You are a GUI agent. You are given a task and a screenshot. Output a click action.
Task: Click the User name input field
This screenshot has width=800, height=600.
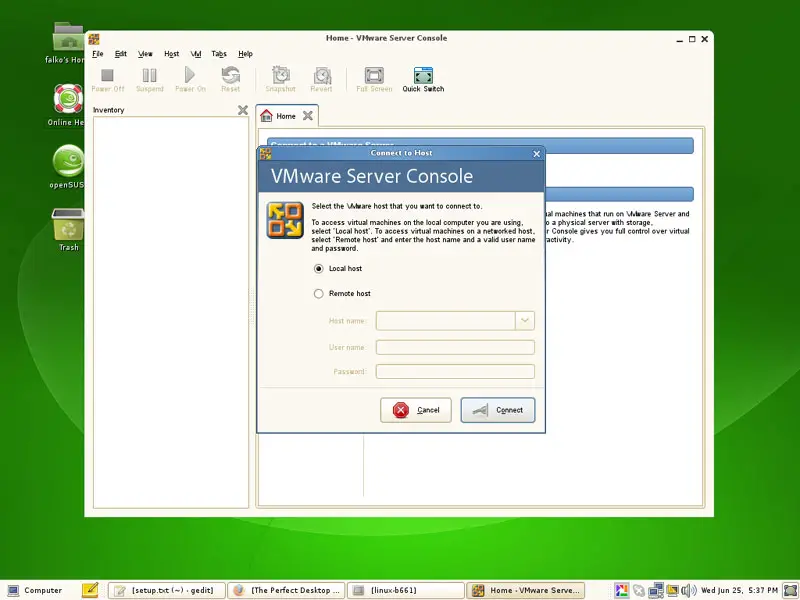[x=455, y=347]
